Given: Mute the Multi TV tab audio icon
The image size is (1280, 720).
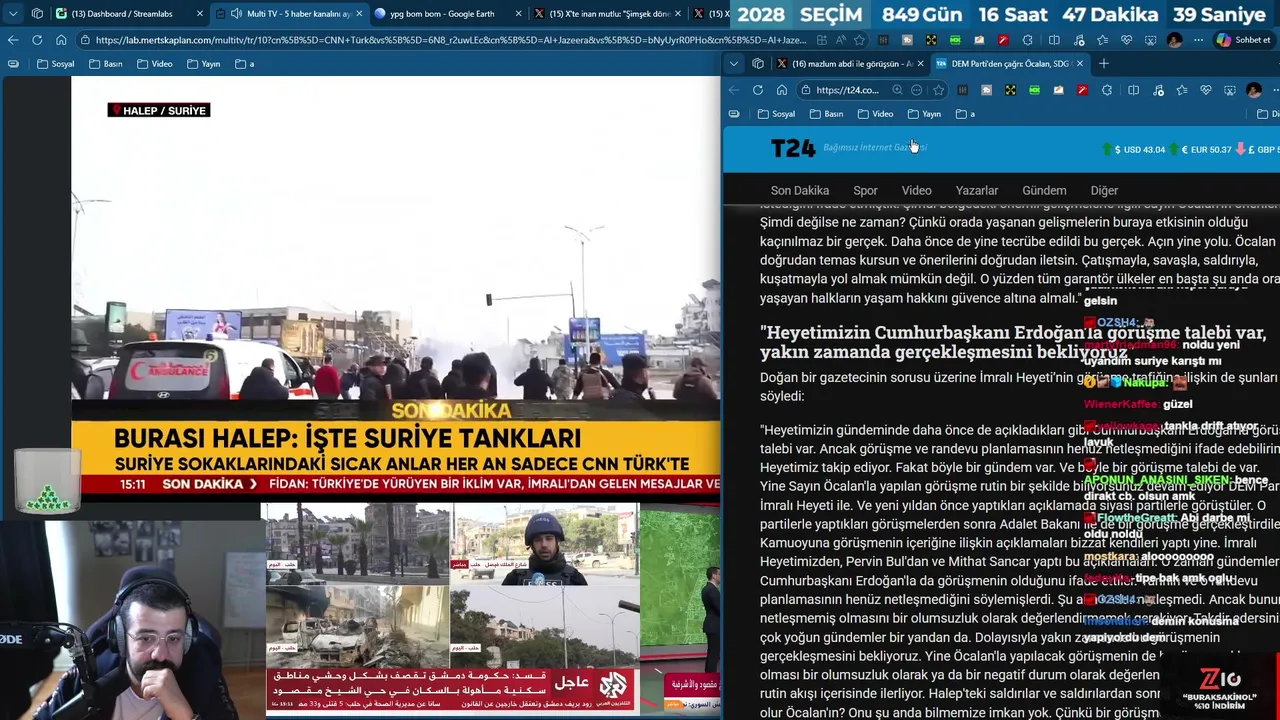Looking at the screenshot, I should point(236,14).
